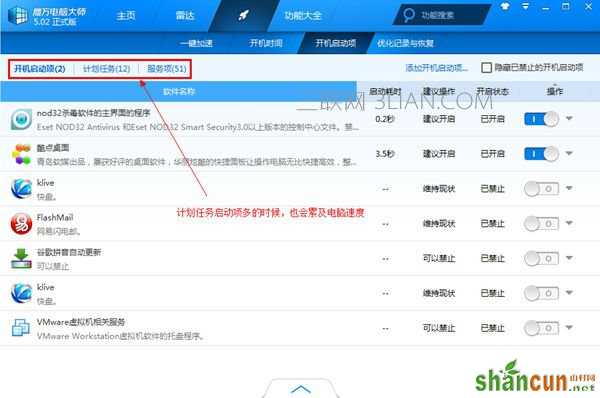This screenshot has height=398, width=600.
Task: Select the 酷点桌面 name text
Action: click(53, 148)
